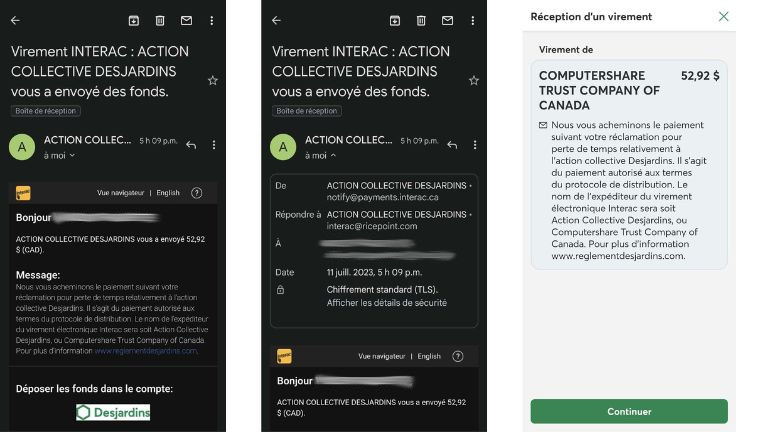Collapse recipient details 'à moi' in middle email
The width and height of the screenshot is (768, 432).
320,155
